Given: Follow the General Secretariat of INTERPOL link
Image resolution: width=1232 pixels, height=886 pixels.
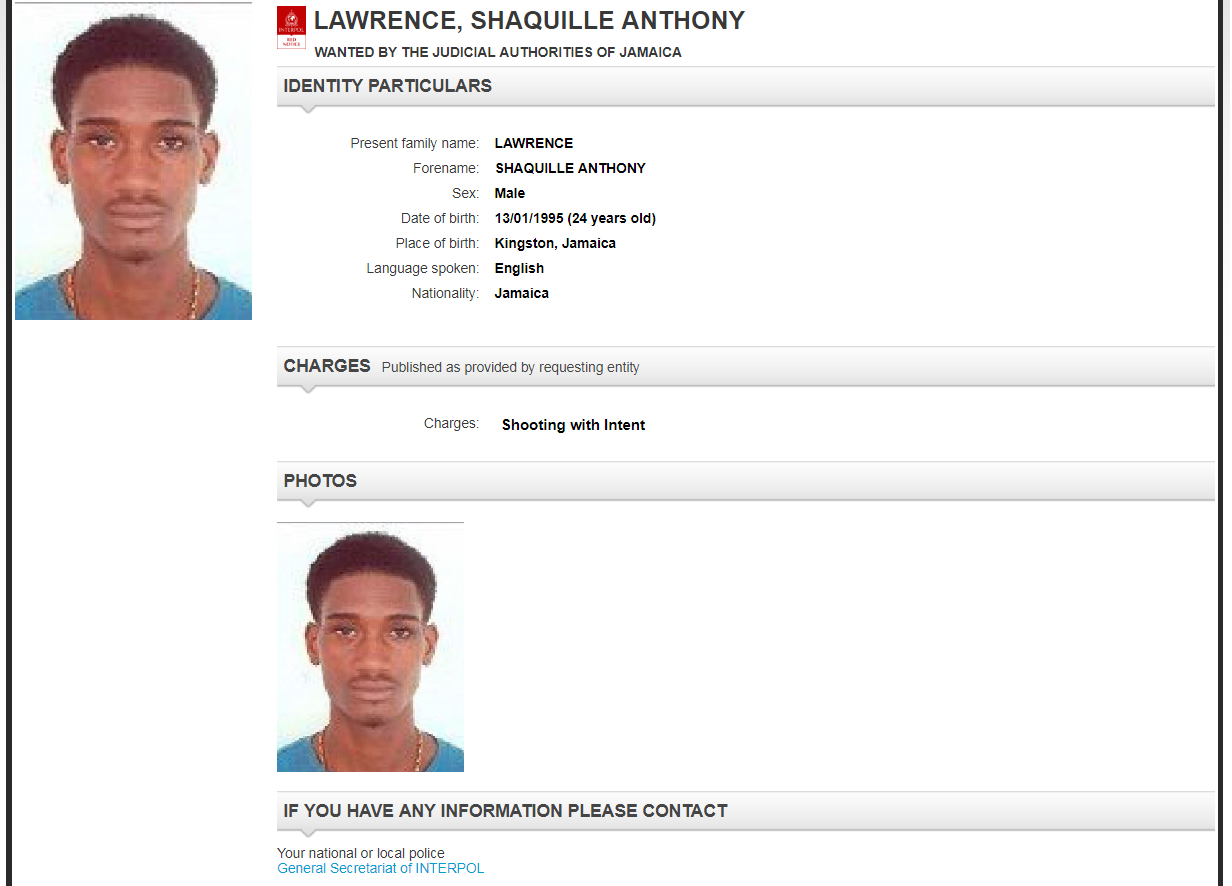Looking at the screenshot, I should tap(380, 868).
